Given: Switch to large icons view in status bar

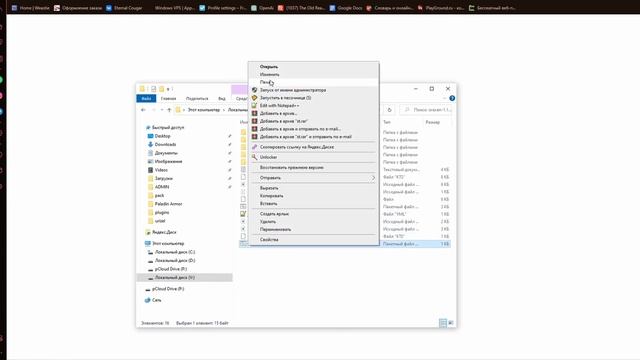Looking at the screenshot, I should point(451,323).
